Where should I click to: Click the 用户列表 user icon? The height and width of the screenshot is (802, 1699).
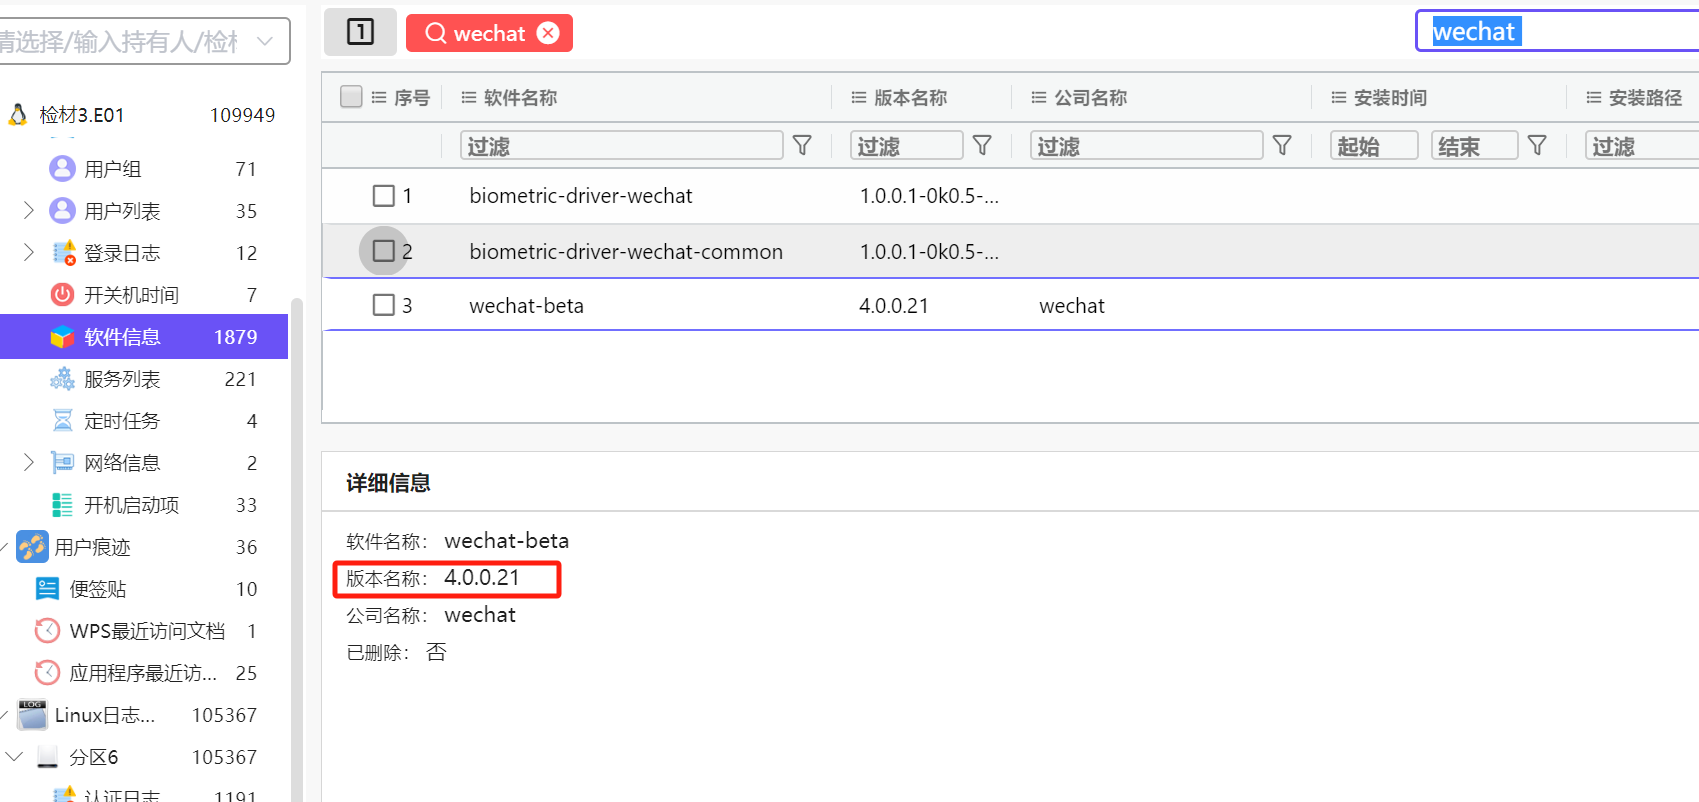point(62,210)
